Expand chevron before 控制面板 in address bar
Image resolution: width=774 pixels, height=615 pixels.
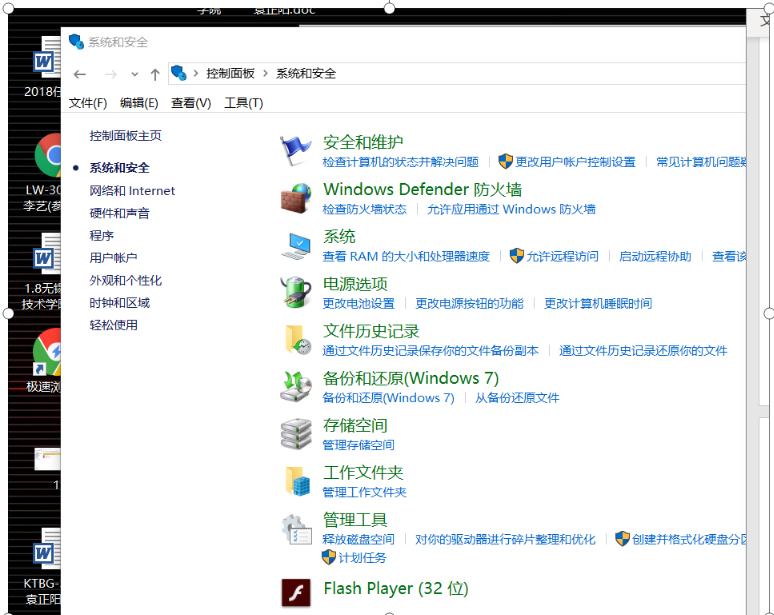click(x=196, y=74)
